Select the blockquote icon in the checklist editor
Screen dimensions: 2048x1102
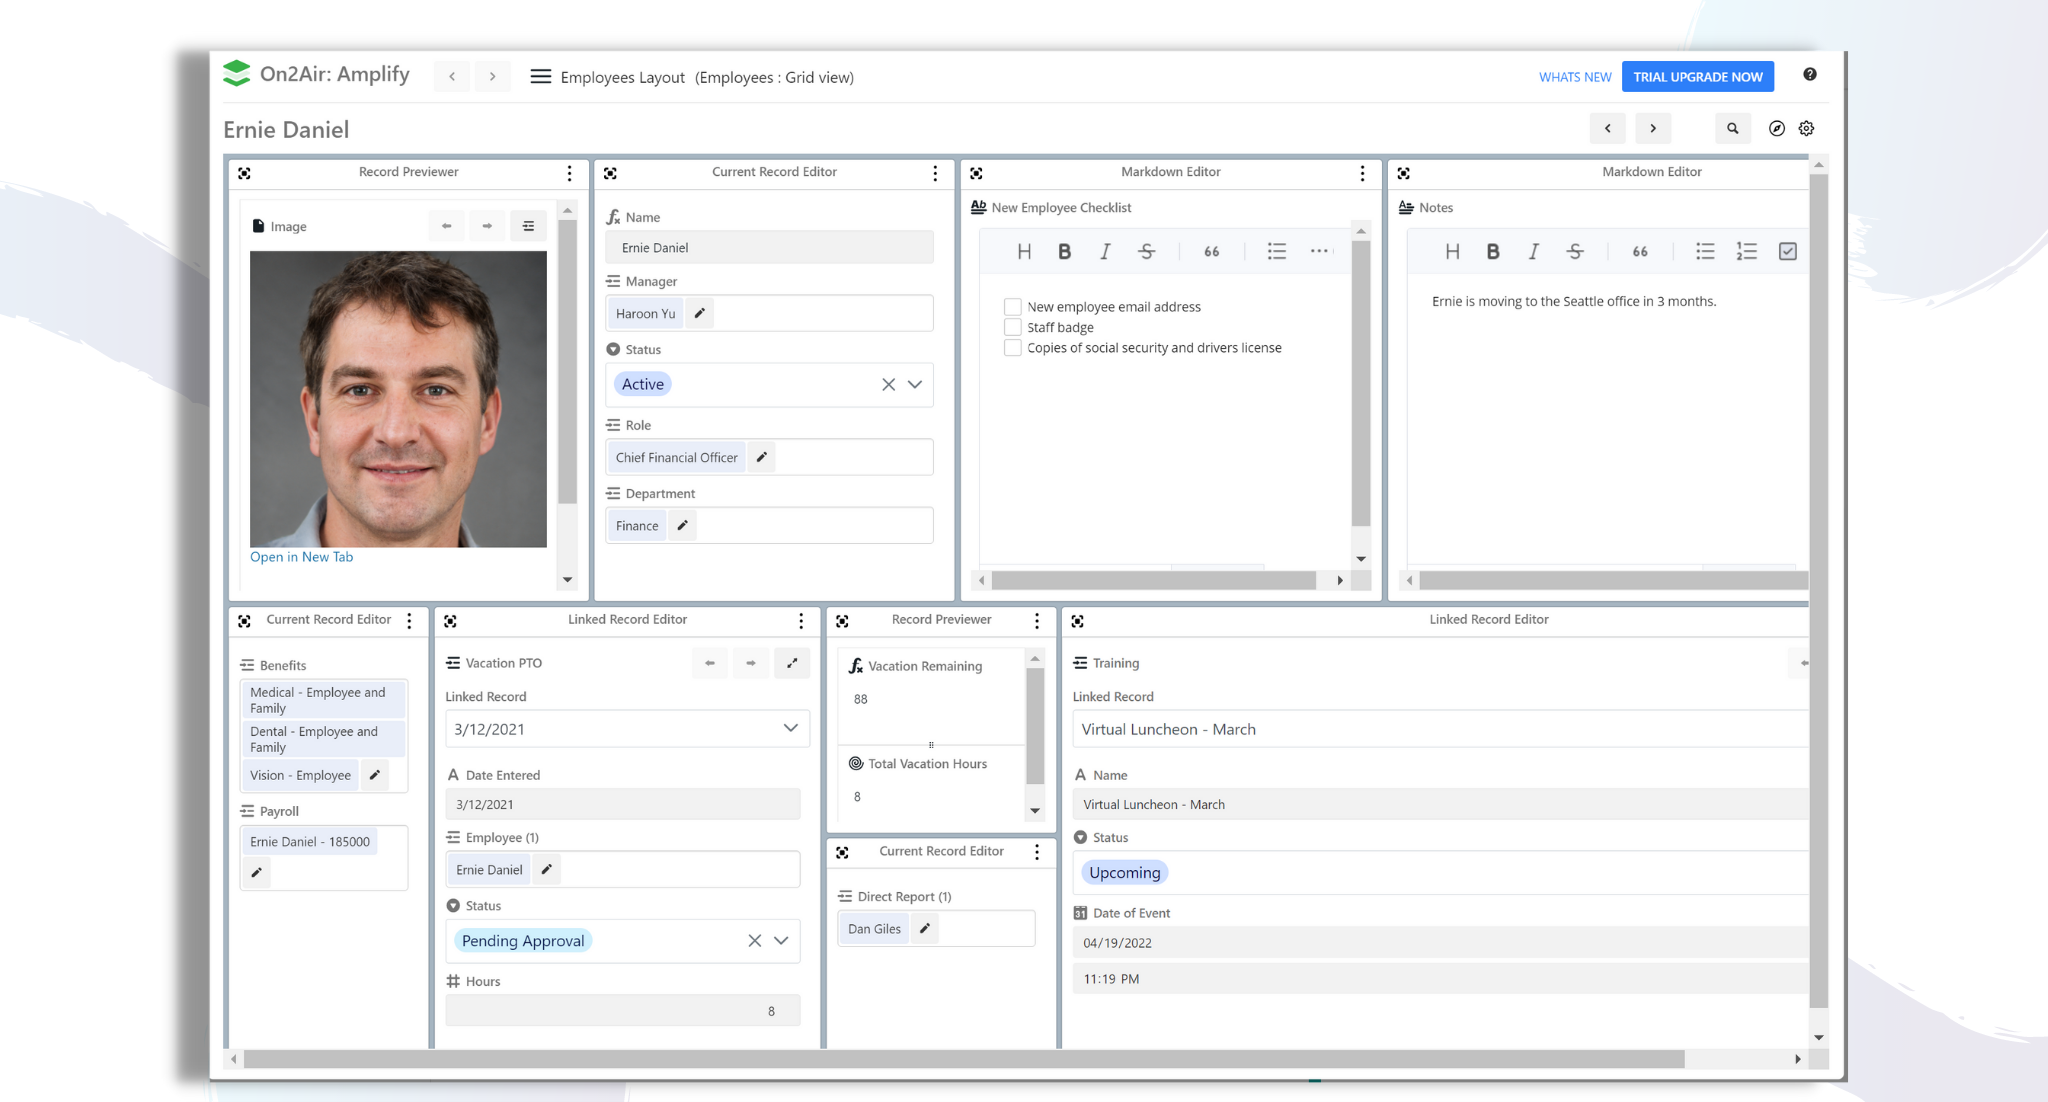pyautogui.click(x=1211, y=251)
